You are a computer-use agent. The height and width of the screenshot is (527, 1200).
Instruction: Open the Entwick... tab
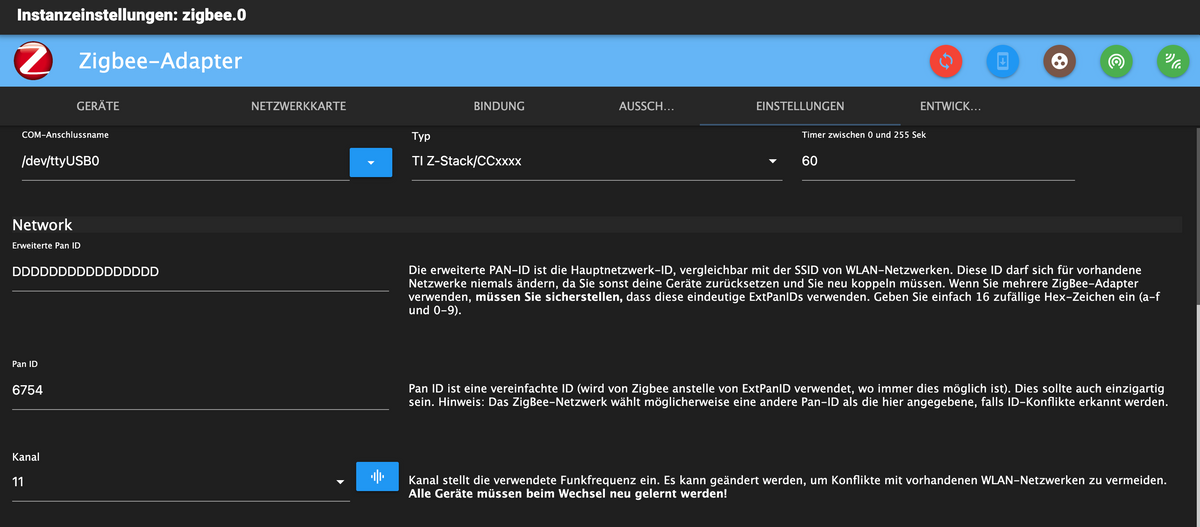(950, 106)
